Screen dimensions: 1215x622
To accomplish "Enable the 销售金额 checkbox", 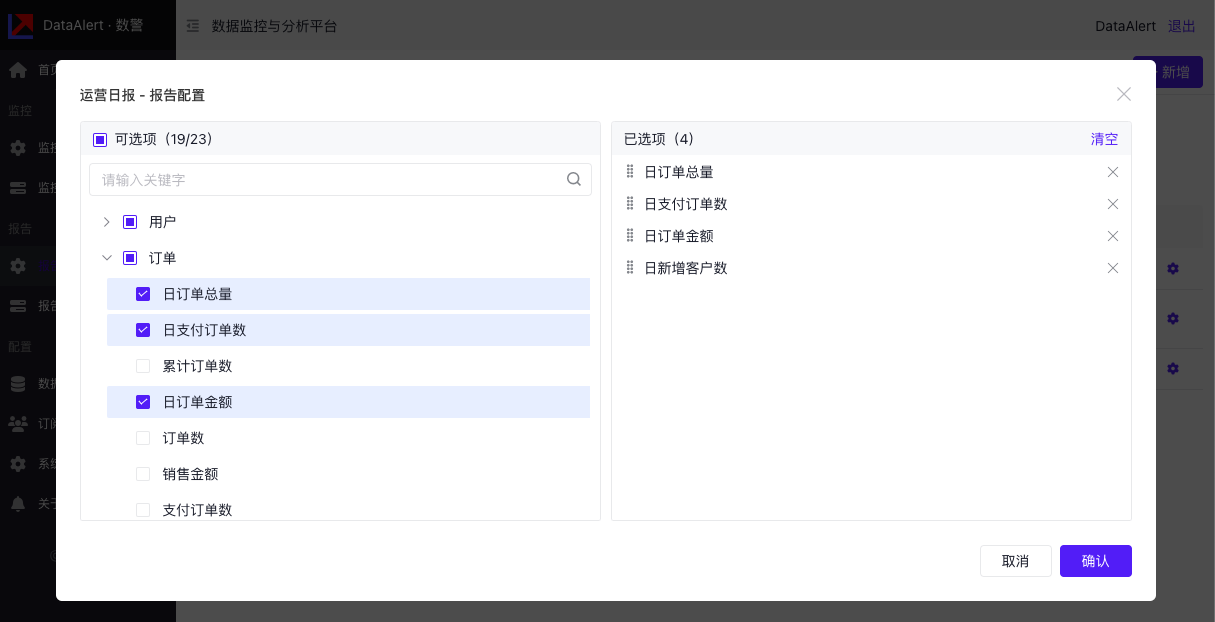I will pyautogui.click(x=143, y=474).
